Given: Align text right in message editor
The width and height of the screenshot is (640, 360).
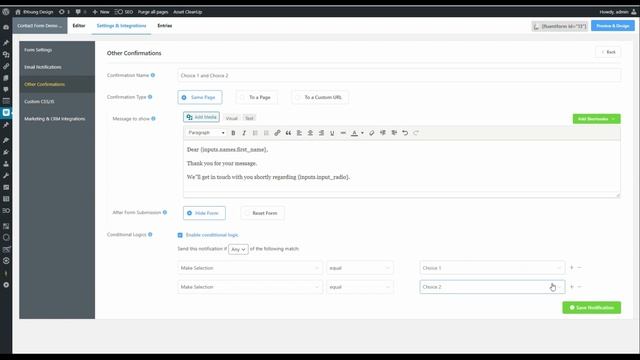Looking at the screenshot, I should (x=321, y=133).
